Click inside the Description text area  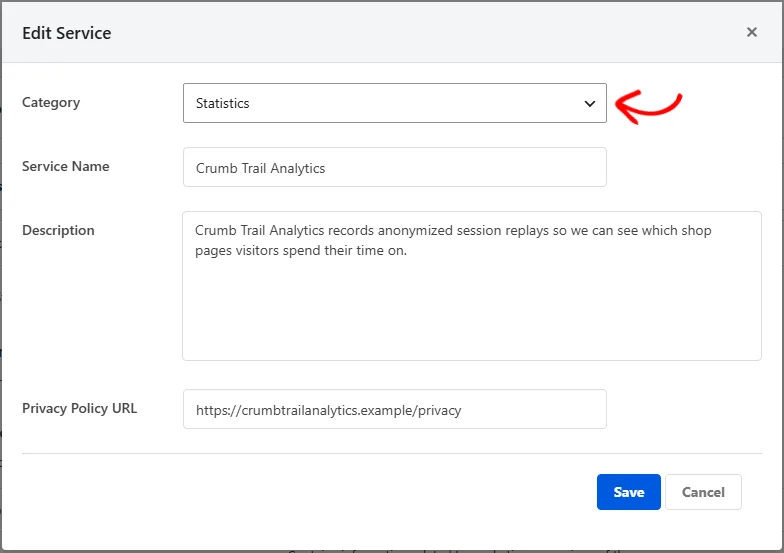tap(472, 286)
